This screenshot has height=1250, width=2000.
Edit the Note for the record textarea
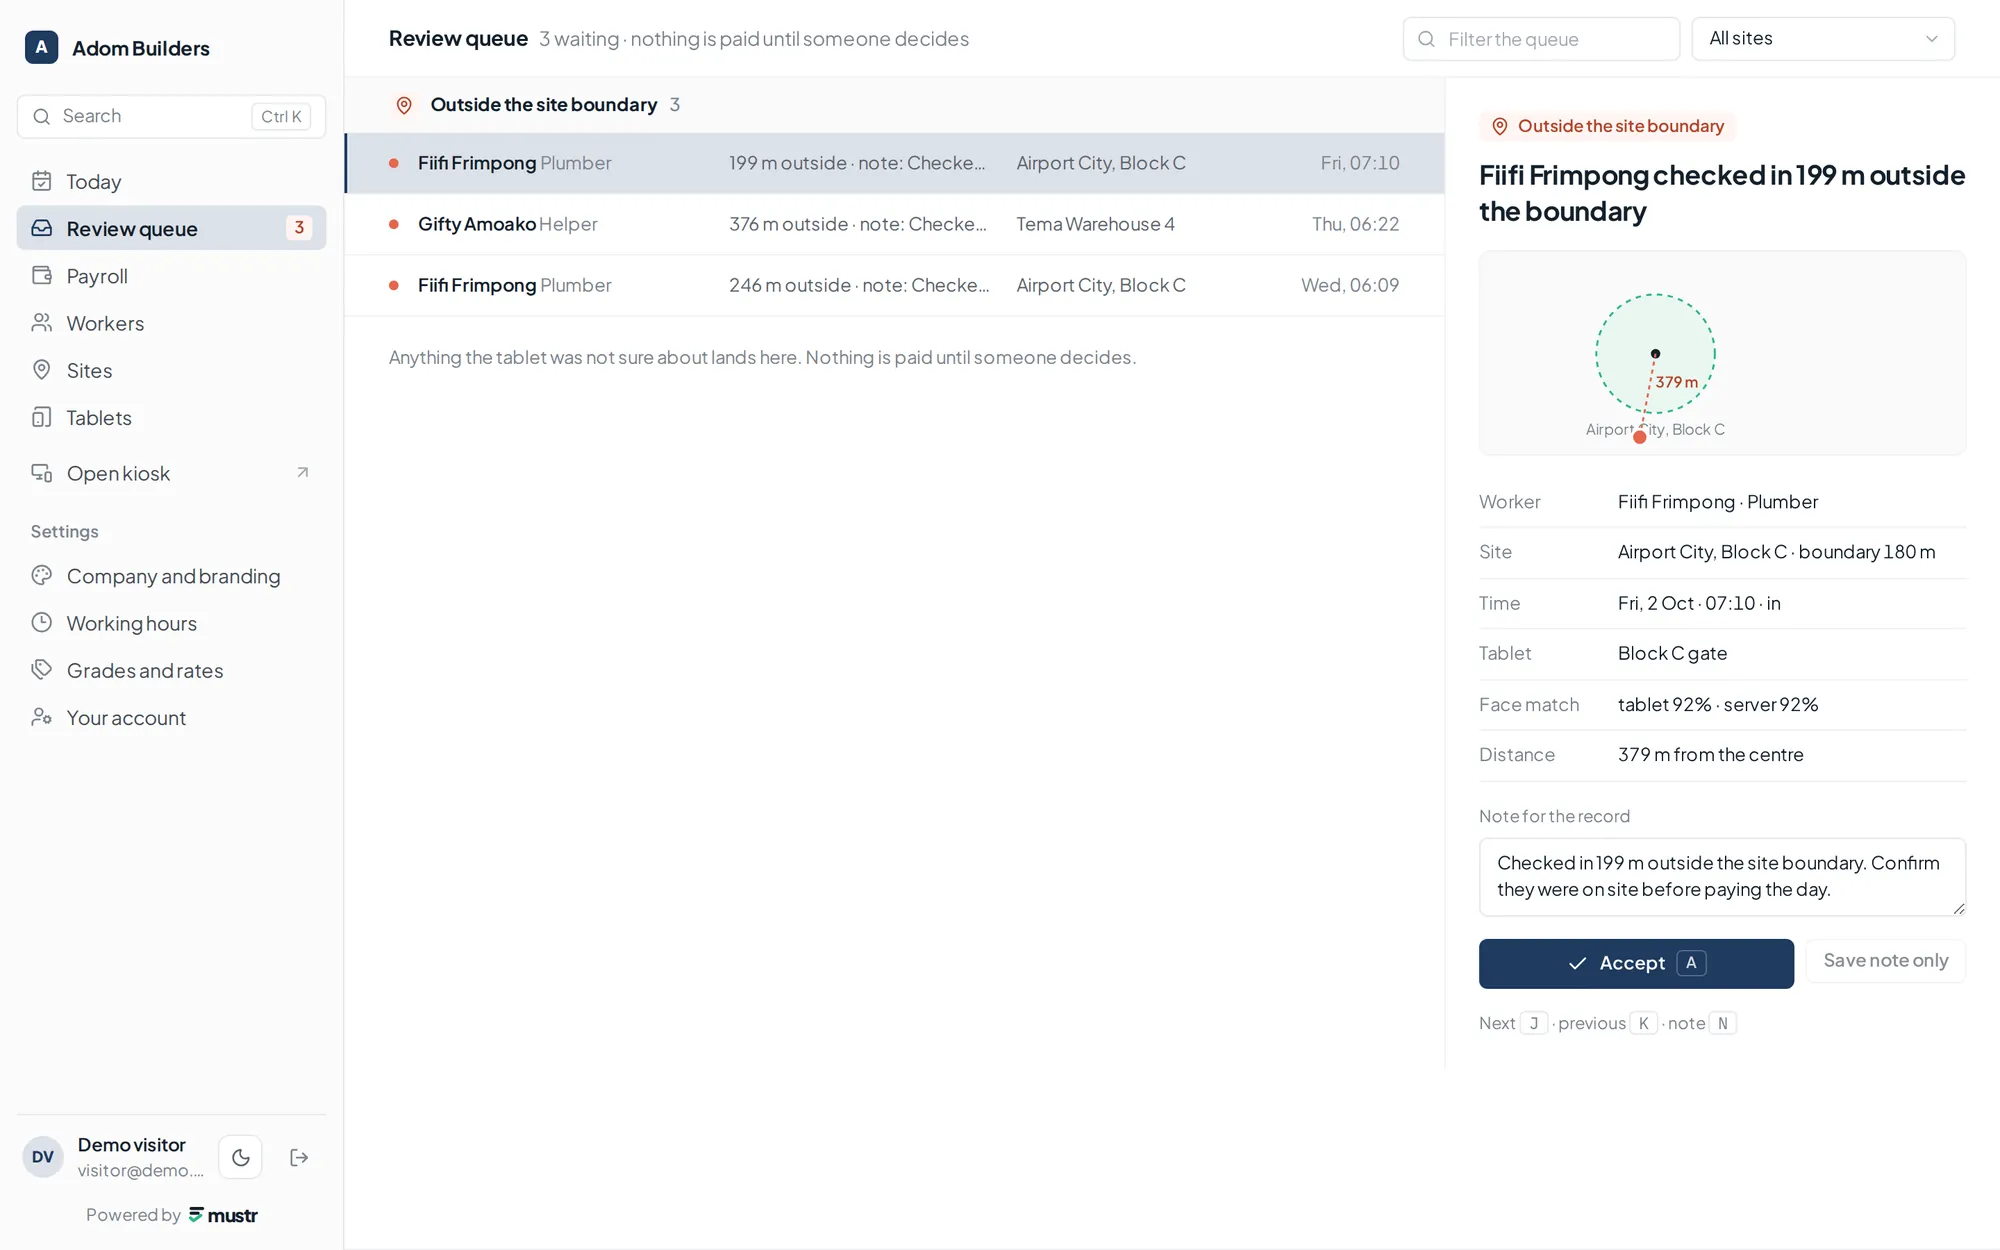point(1722,877)
